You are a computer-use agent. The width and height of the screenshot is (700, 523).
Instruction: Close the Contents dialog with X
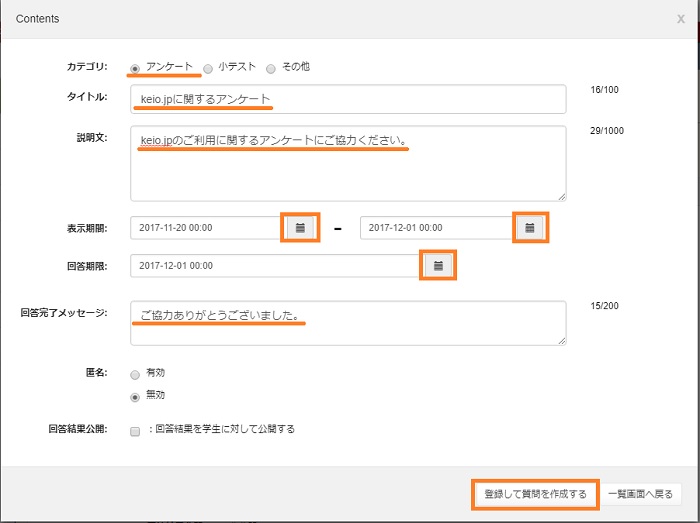(x=681, y=19)
